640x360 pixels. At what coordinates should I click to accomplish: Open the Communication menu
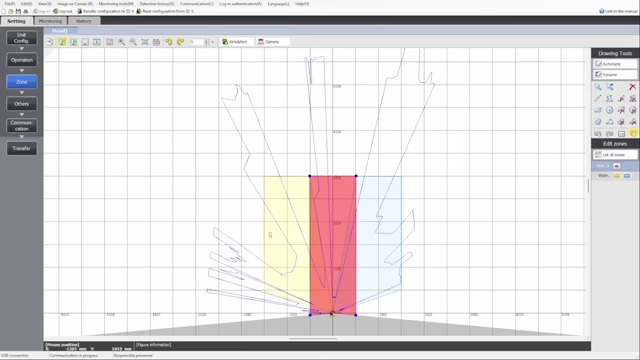tap(197, 4)
